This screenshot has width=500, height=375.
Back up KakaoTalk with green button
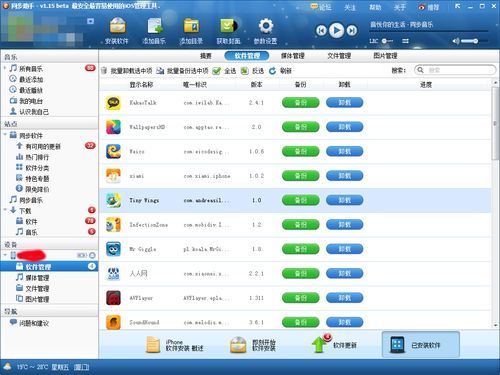coord(301,103)
